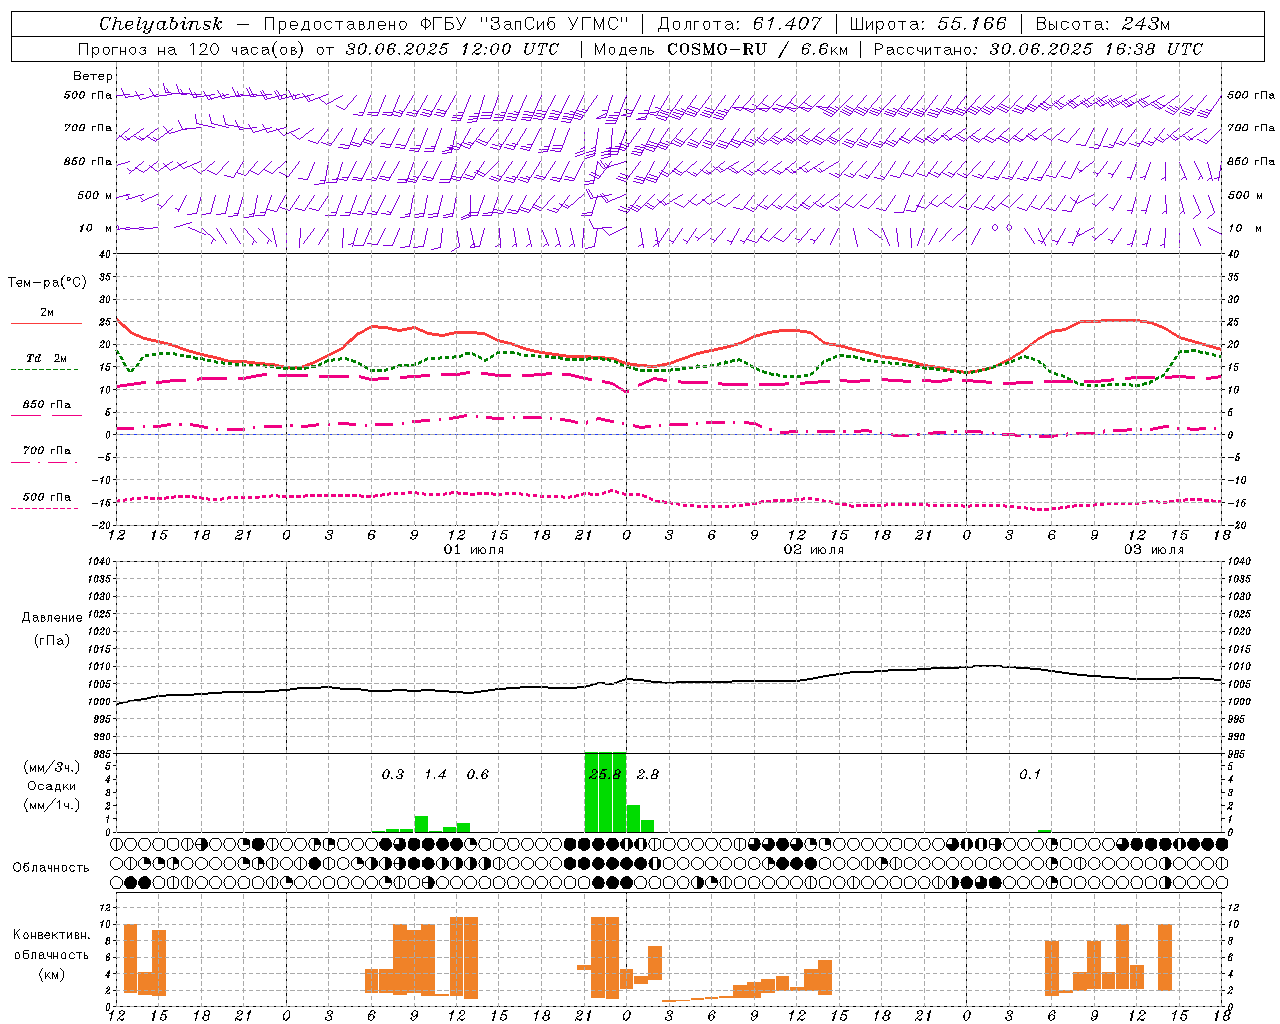Click the '02 июля' date label

pos(814,550)
